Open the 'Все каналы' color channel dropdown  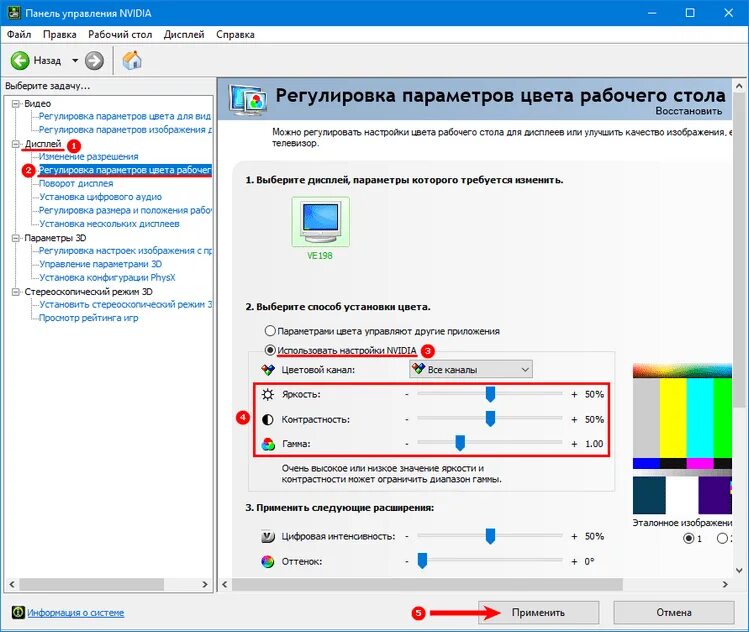[x=471, y=370]
